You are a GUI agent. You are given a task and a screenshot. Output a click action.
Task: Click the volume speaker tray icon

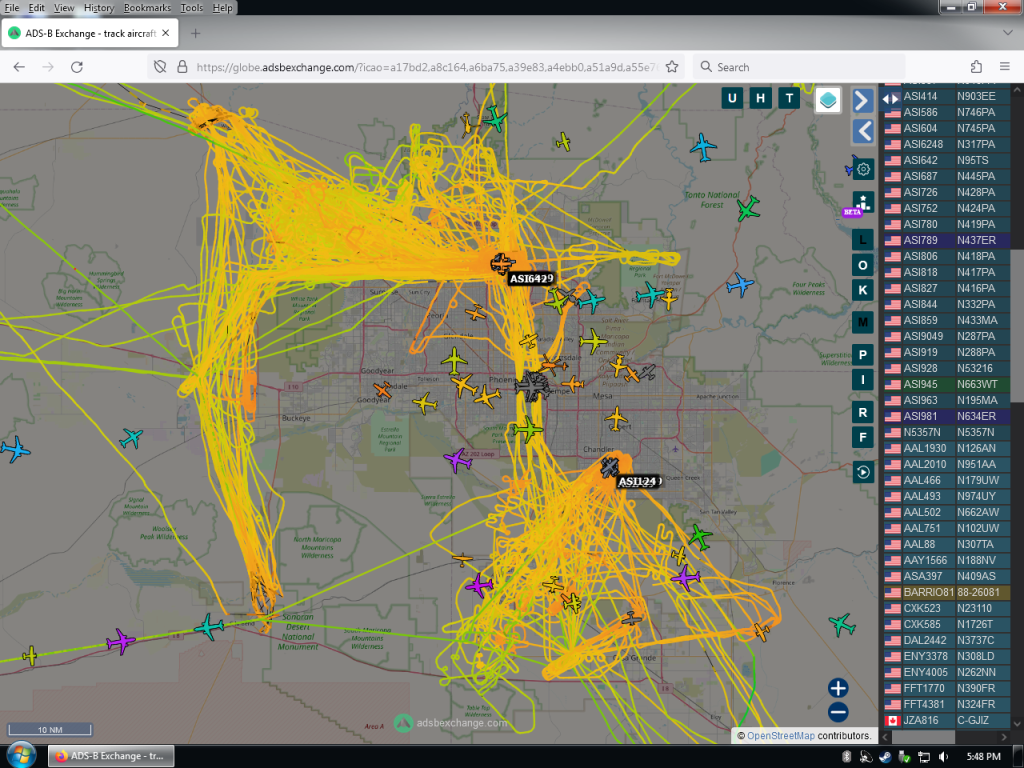pyautogui.click(x=943, y=756)
